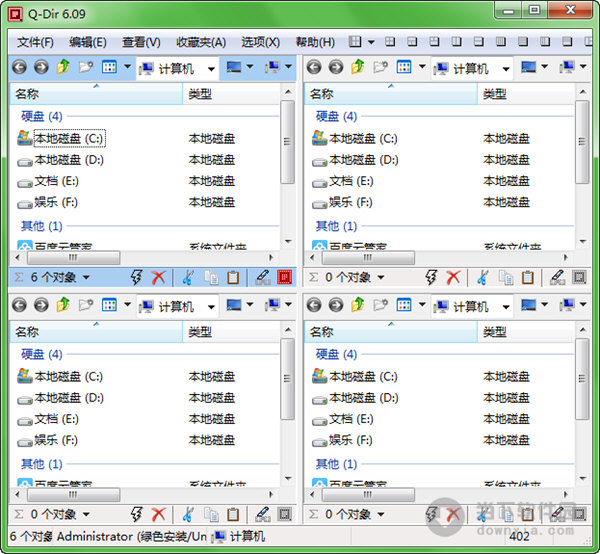This screenshot has width=600, height=554.
Task: Expand 0 个对象 dropdown in top-right pane
Action: pyautogui.click(x=381, y=277)
